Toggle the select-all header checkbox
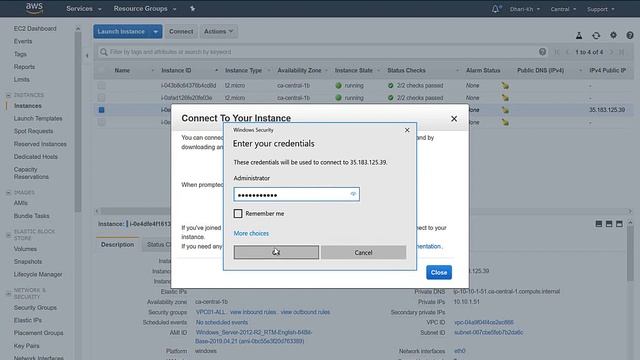This screenshot has height=360, width=640. pyautogui.click(x=101, y=70)
